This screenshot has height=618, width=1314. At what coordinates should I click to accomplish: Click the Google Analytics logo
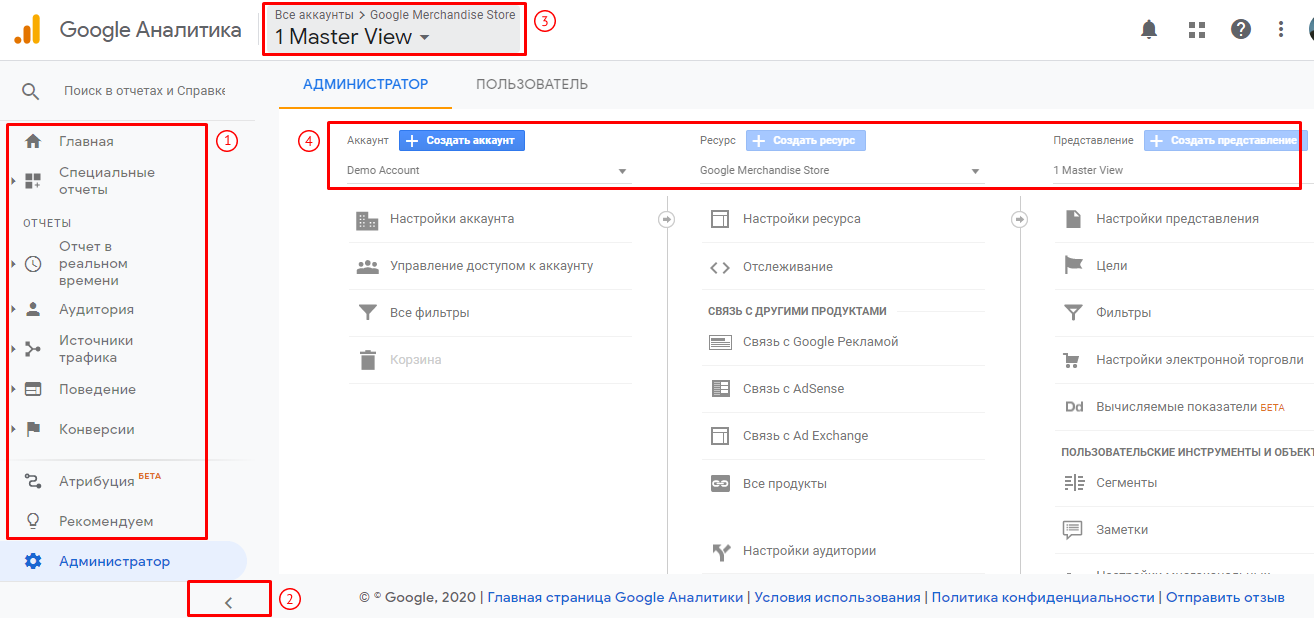tap(27, 30)
